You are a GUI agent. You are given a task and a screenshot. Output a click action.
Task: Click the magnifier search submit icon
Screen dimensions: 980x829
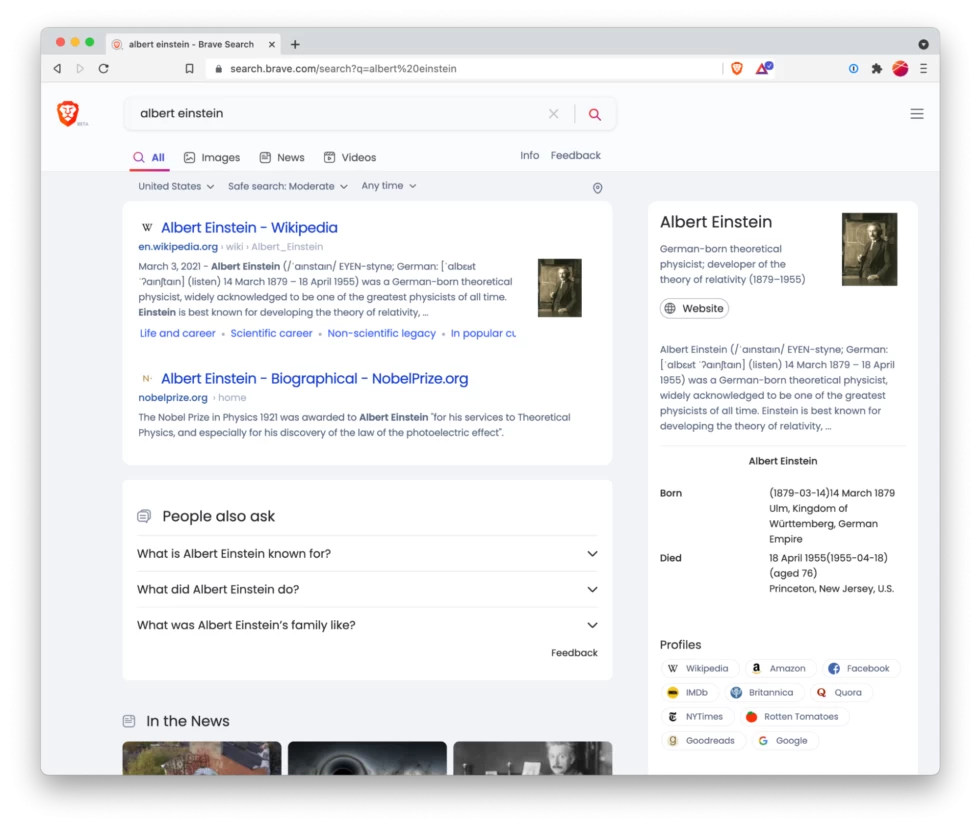point(595,114)
